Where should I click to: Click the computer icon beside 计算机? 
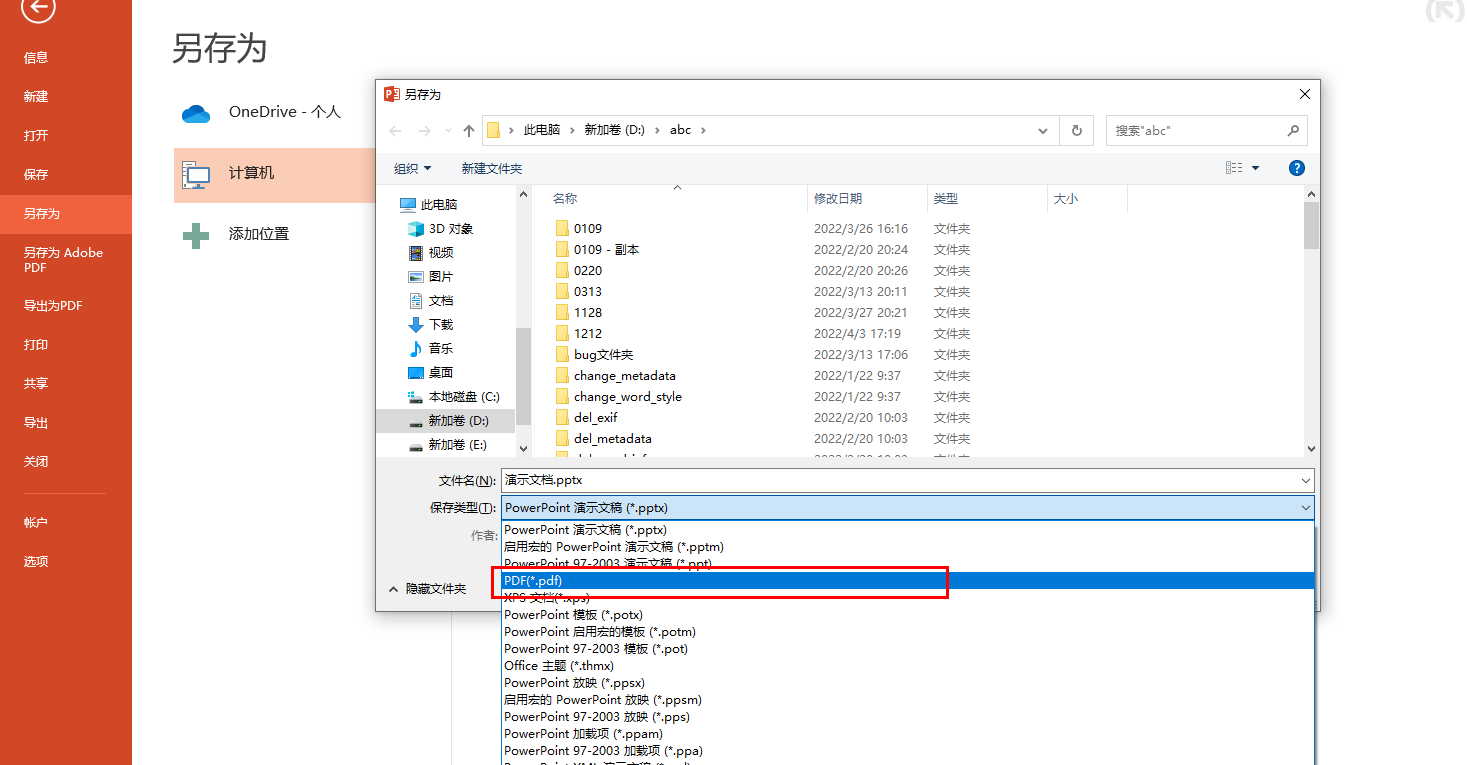(x=196, y=175)
